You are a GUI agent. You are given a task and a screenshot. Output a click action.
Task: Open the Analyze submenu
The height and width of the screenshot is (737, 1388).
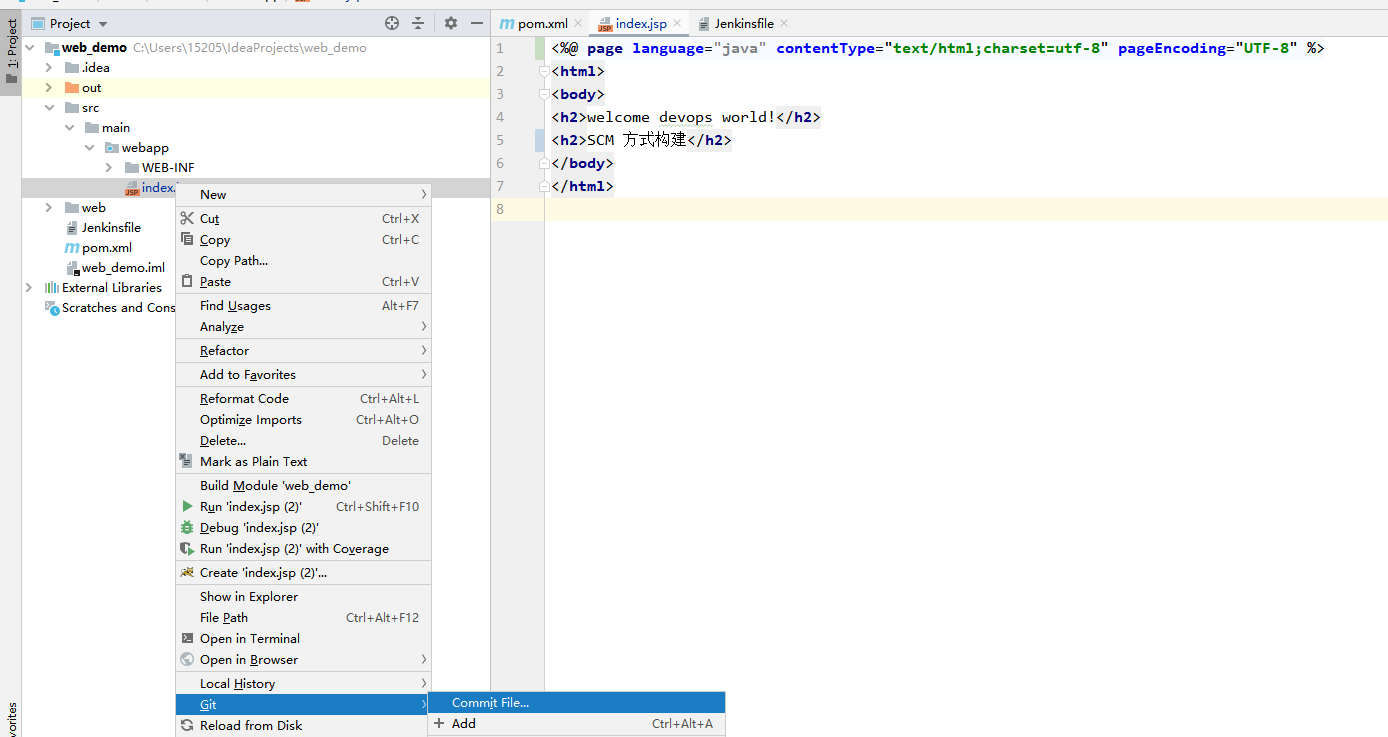303,326
